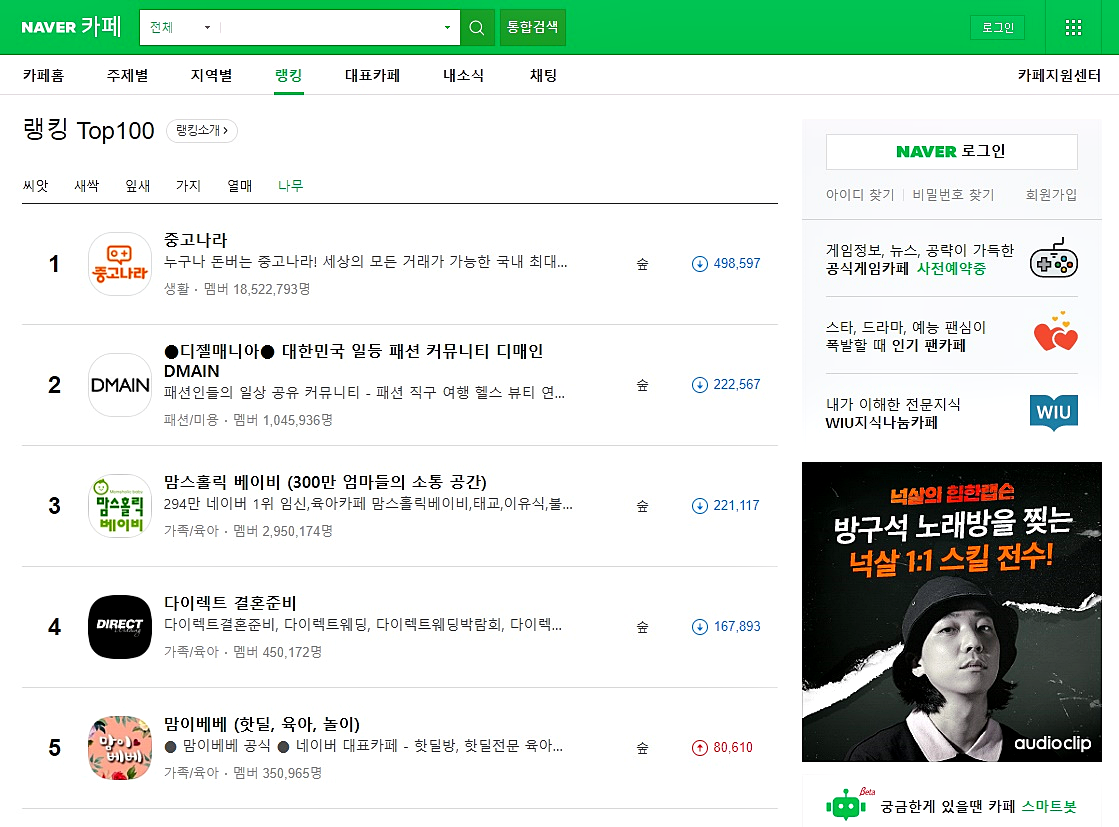The height and width of the screenshot is (827, 1119).
Task: Click the 숲 grade icon for 맘이베베
Action: [x=642, y=748]
